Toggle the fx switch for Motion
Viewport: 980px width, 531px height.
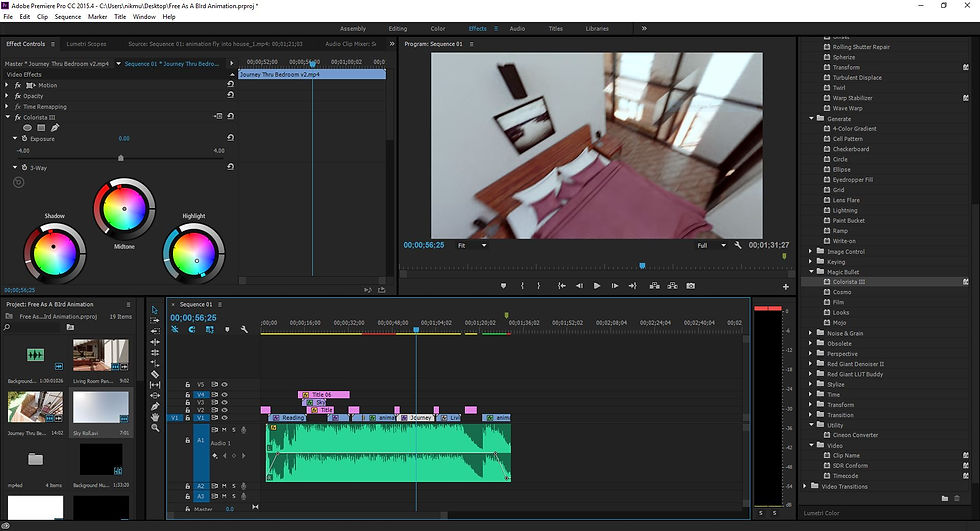18,85
